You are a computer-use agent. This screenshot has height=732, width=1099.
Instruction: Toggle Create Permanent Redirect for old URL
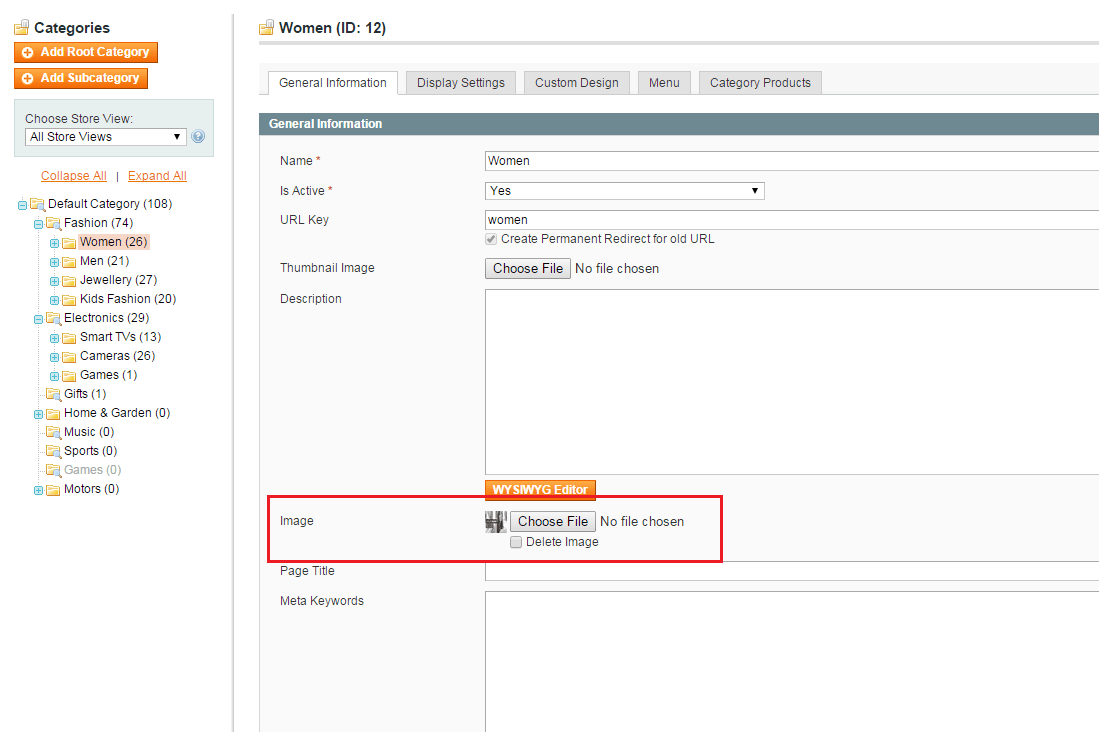pyautogui.click(x=491, y=239)
